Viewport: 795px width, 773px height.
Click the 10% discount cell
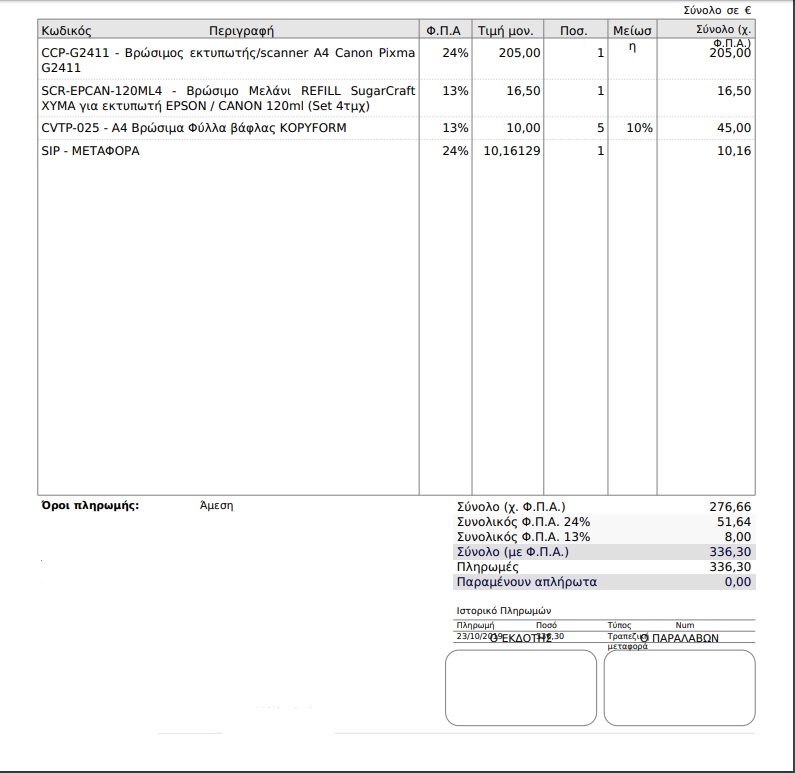(x=639, y=128)
